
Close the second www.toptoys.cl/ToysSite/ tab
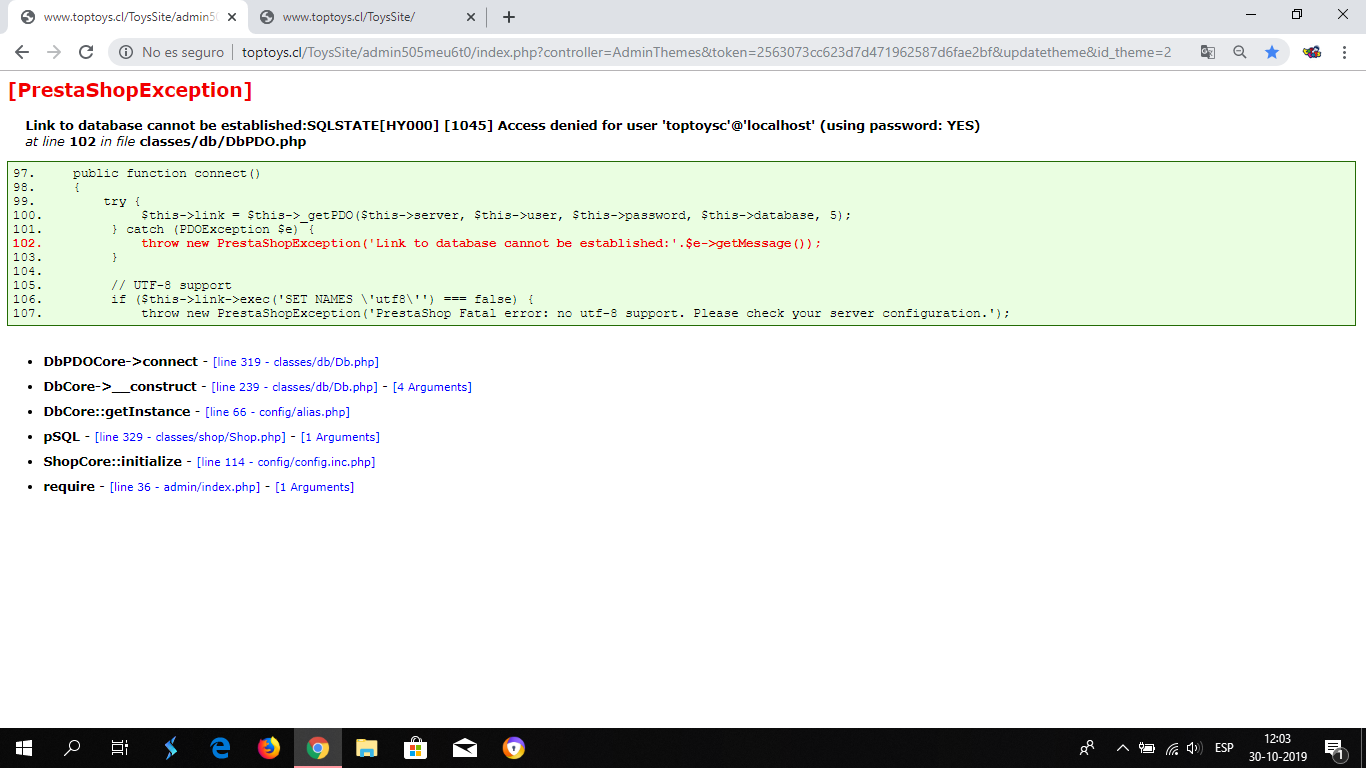point(471,17)
